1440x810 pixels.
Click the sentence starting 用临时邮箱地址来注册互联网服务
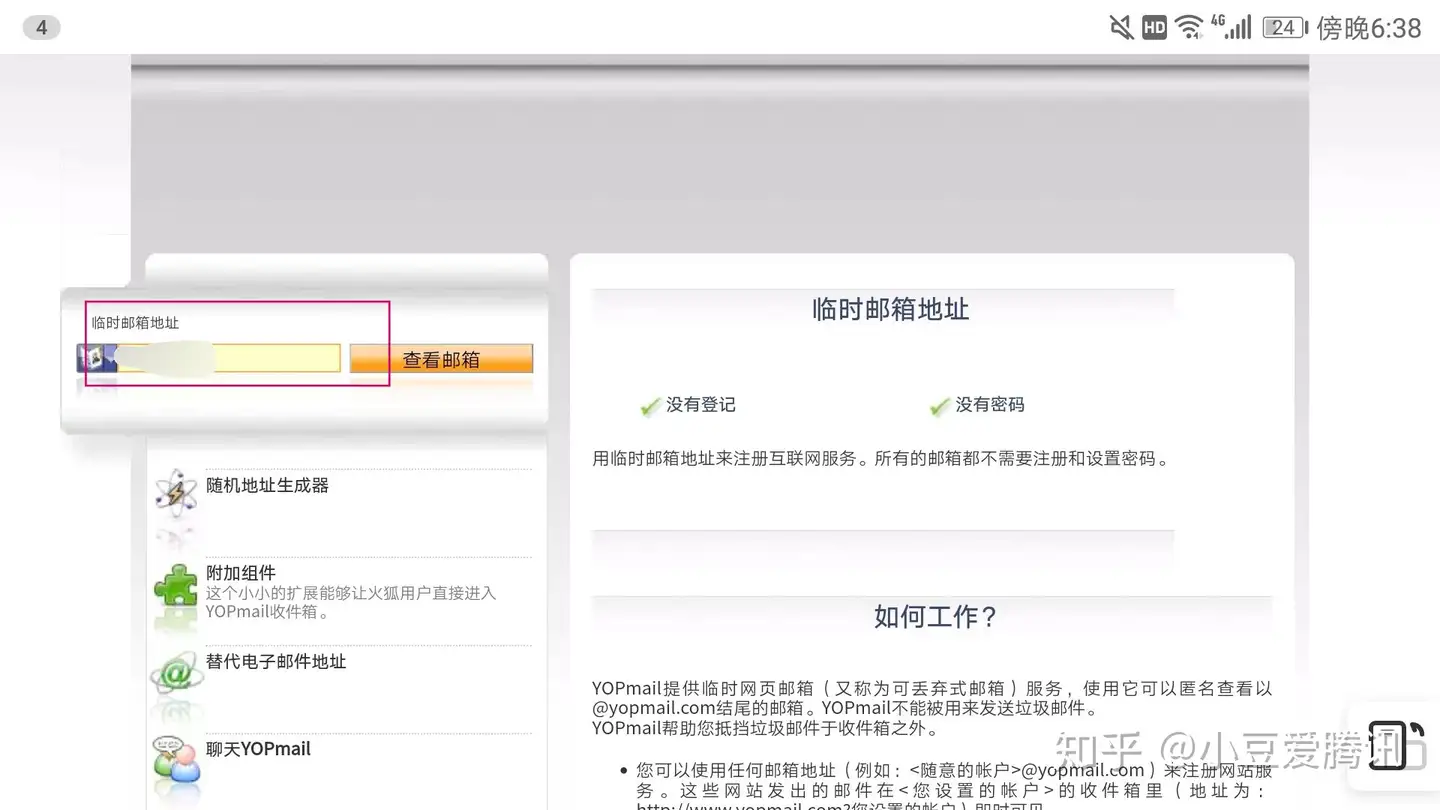881,459
